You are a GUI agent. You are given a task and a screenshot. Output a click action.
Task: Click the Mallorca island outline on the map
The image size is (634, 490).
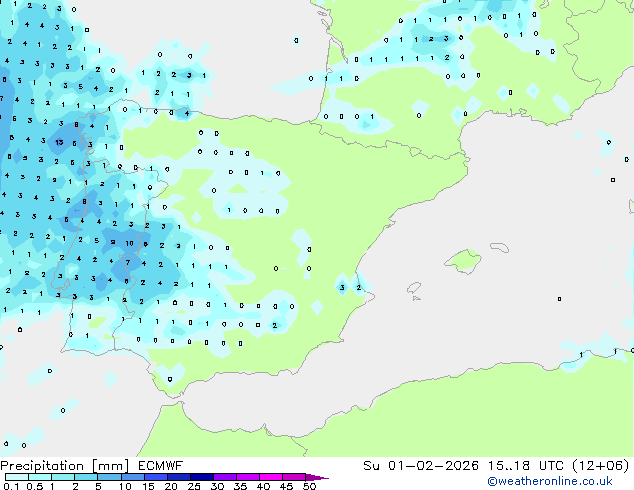click(463, 261)
